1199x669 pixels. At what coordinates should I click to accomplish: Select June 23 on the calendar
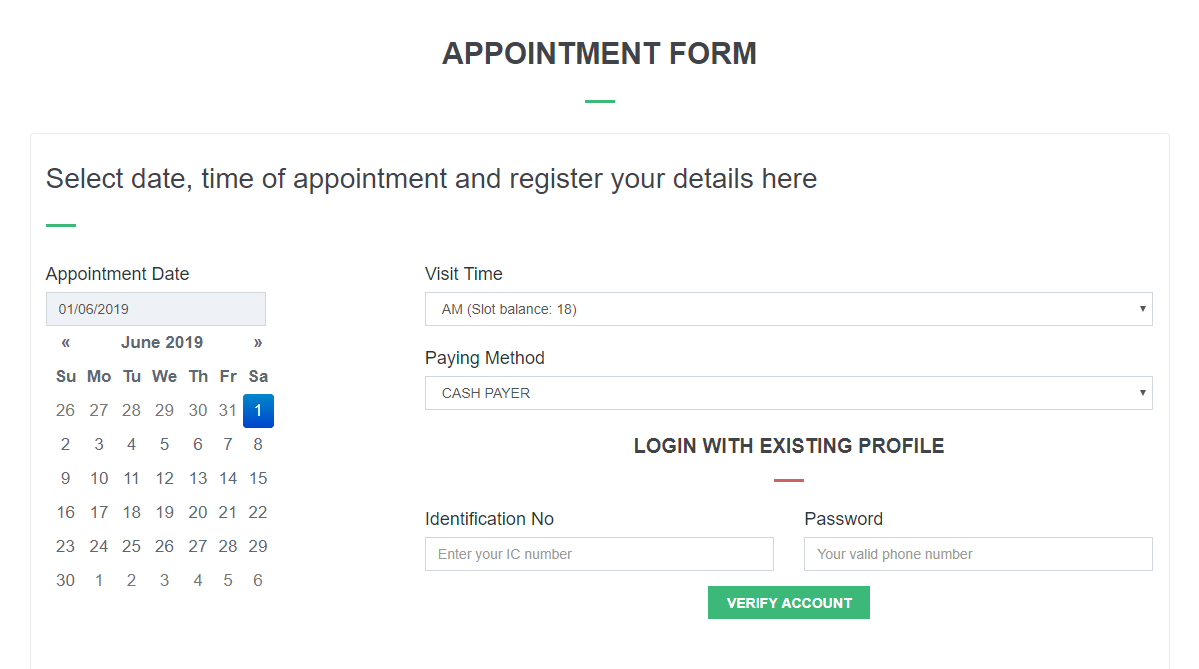pos(65,546)
